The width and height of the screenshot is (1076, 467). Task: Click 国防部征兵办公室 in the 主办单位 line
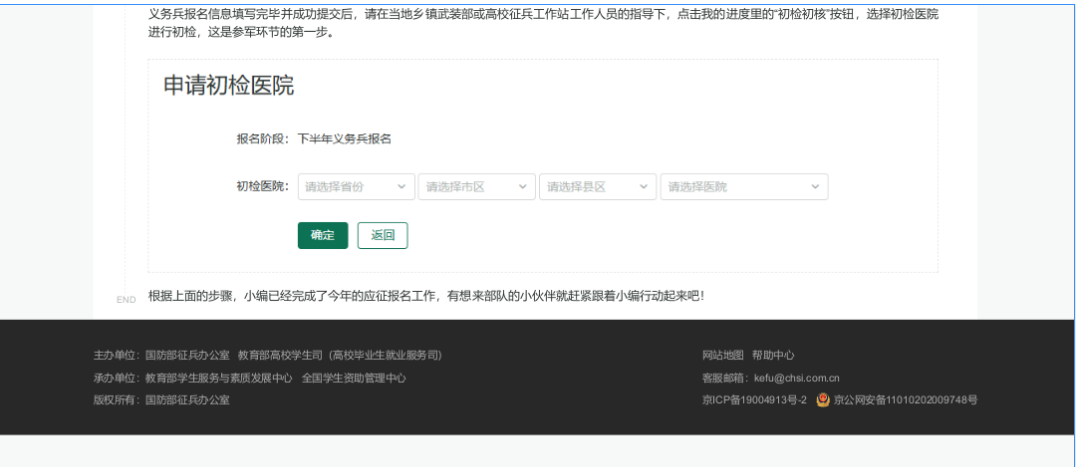click(x=187, y=355)
